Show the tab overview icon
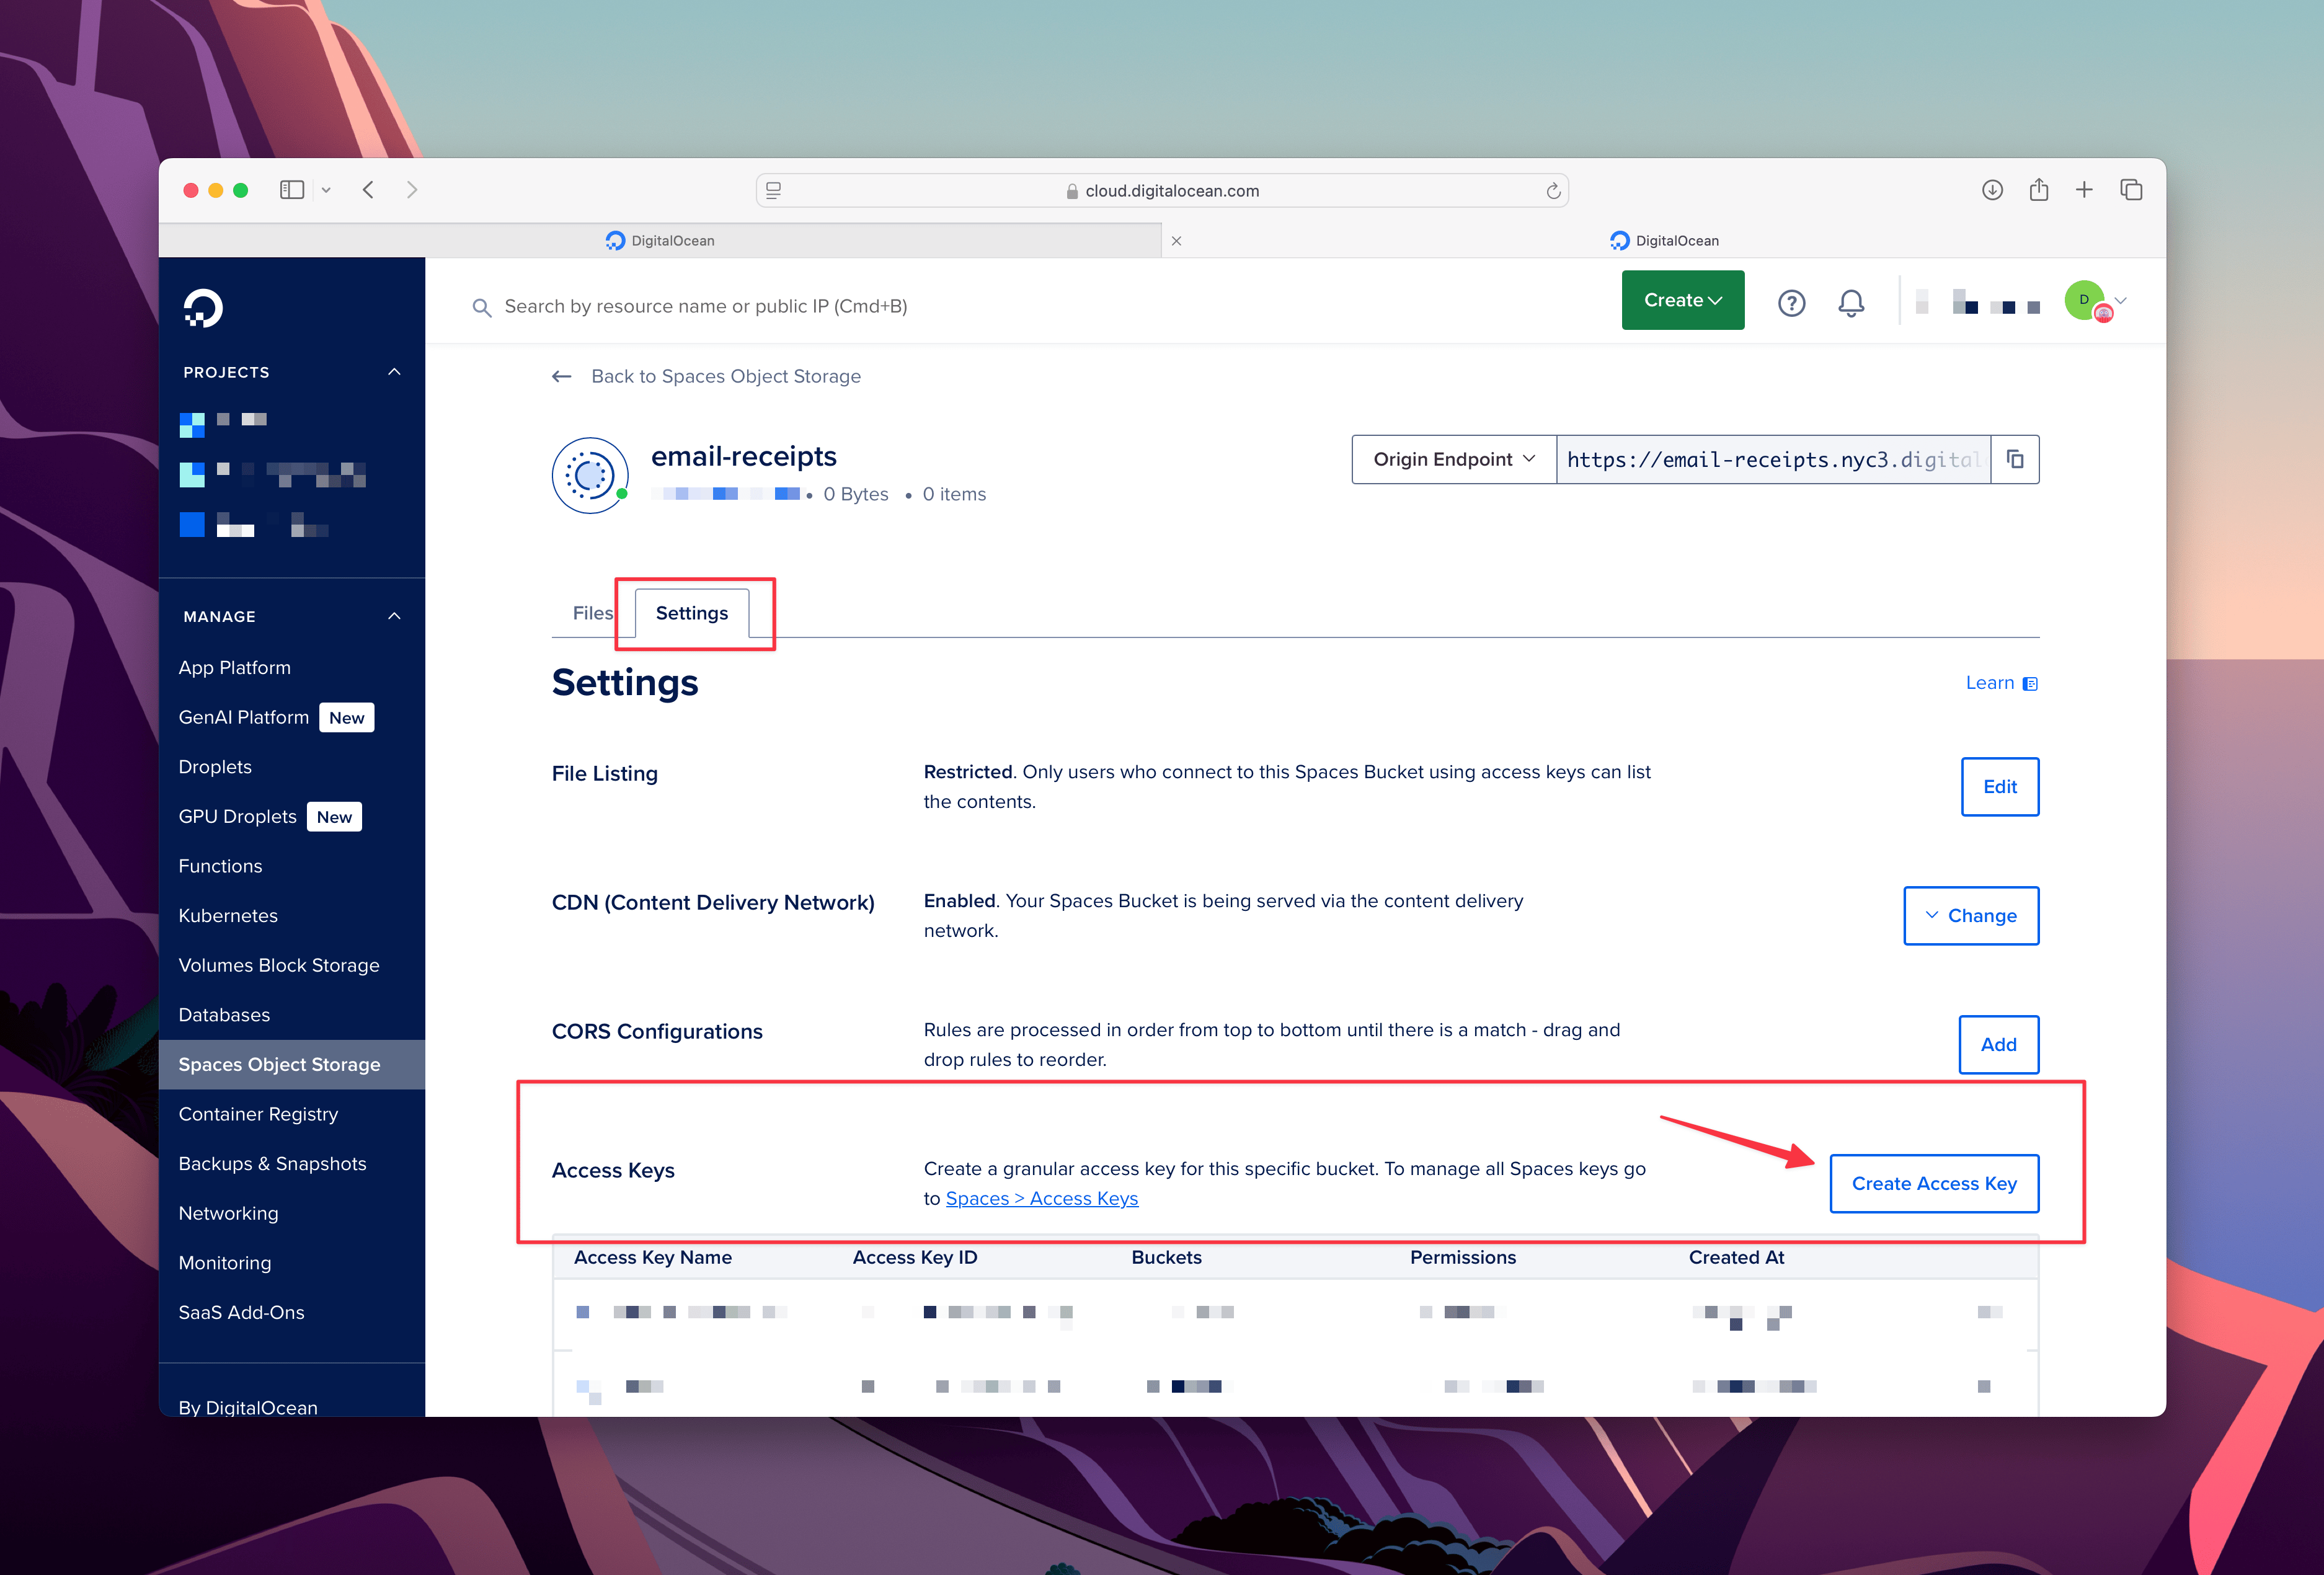This screenshot has width=2324, height=1575. pyautogui.click(x=2131, y=190)
